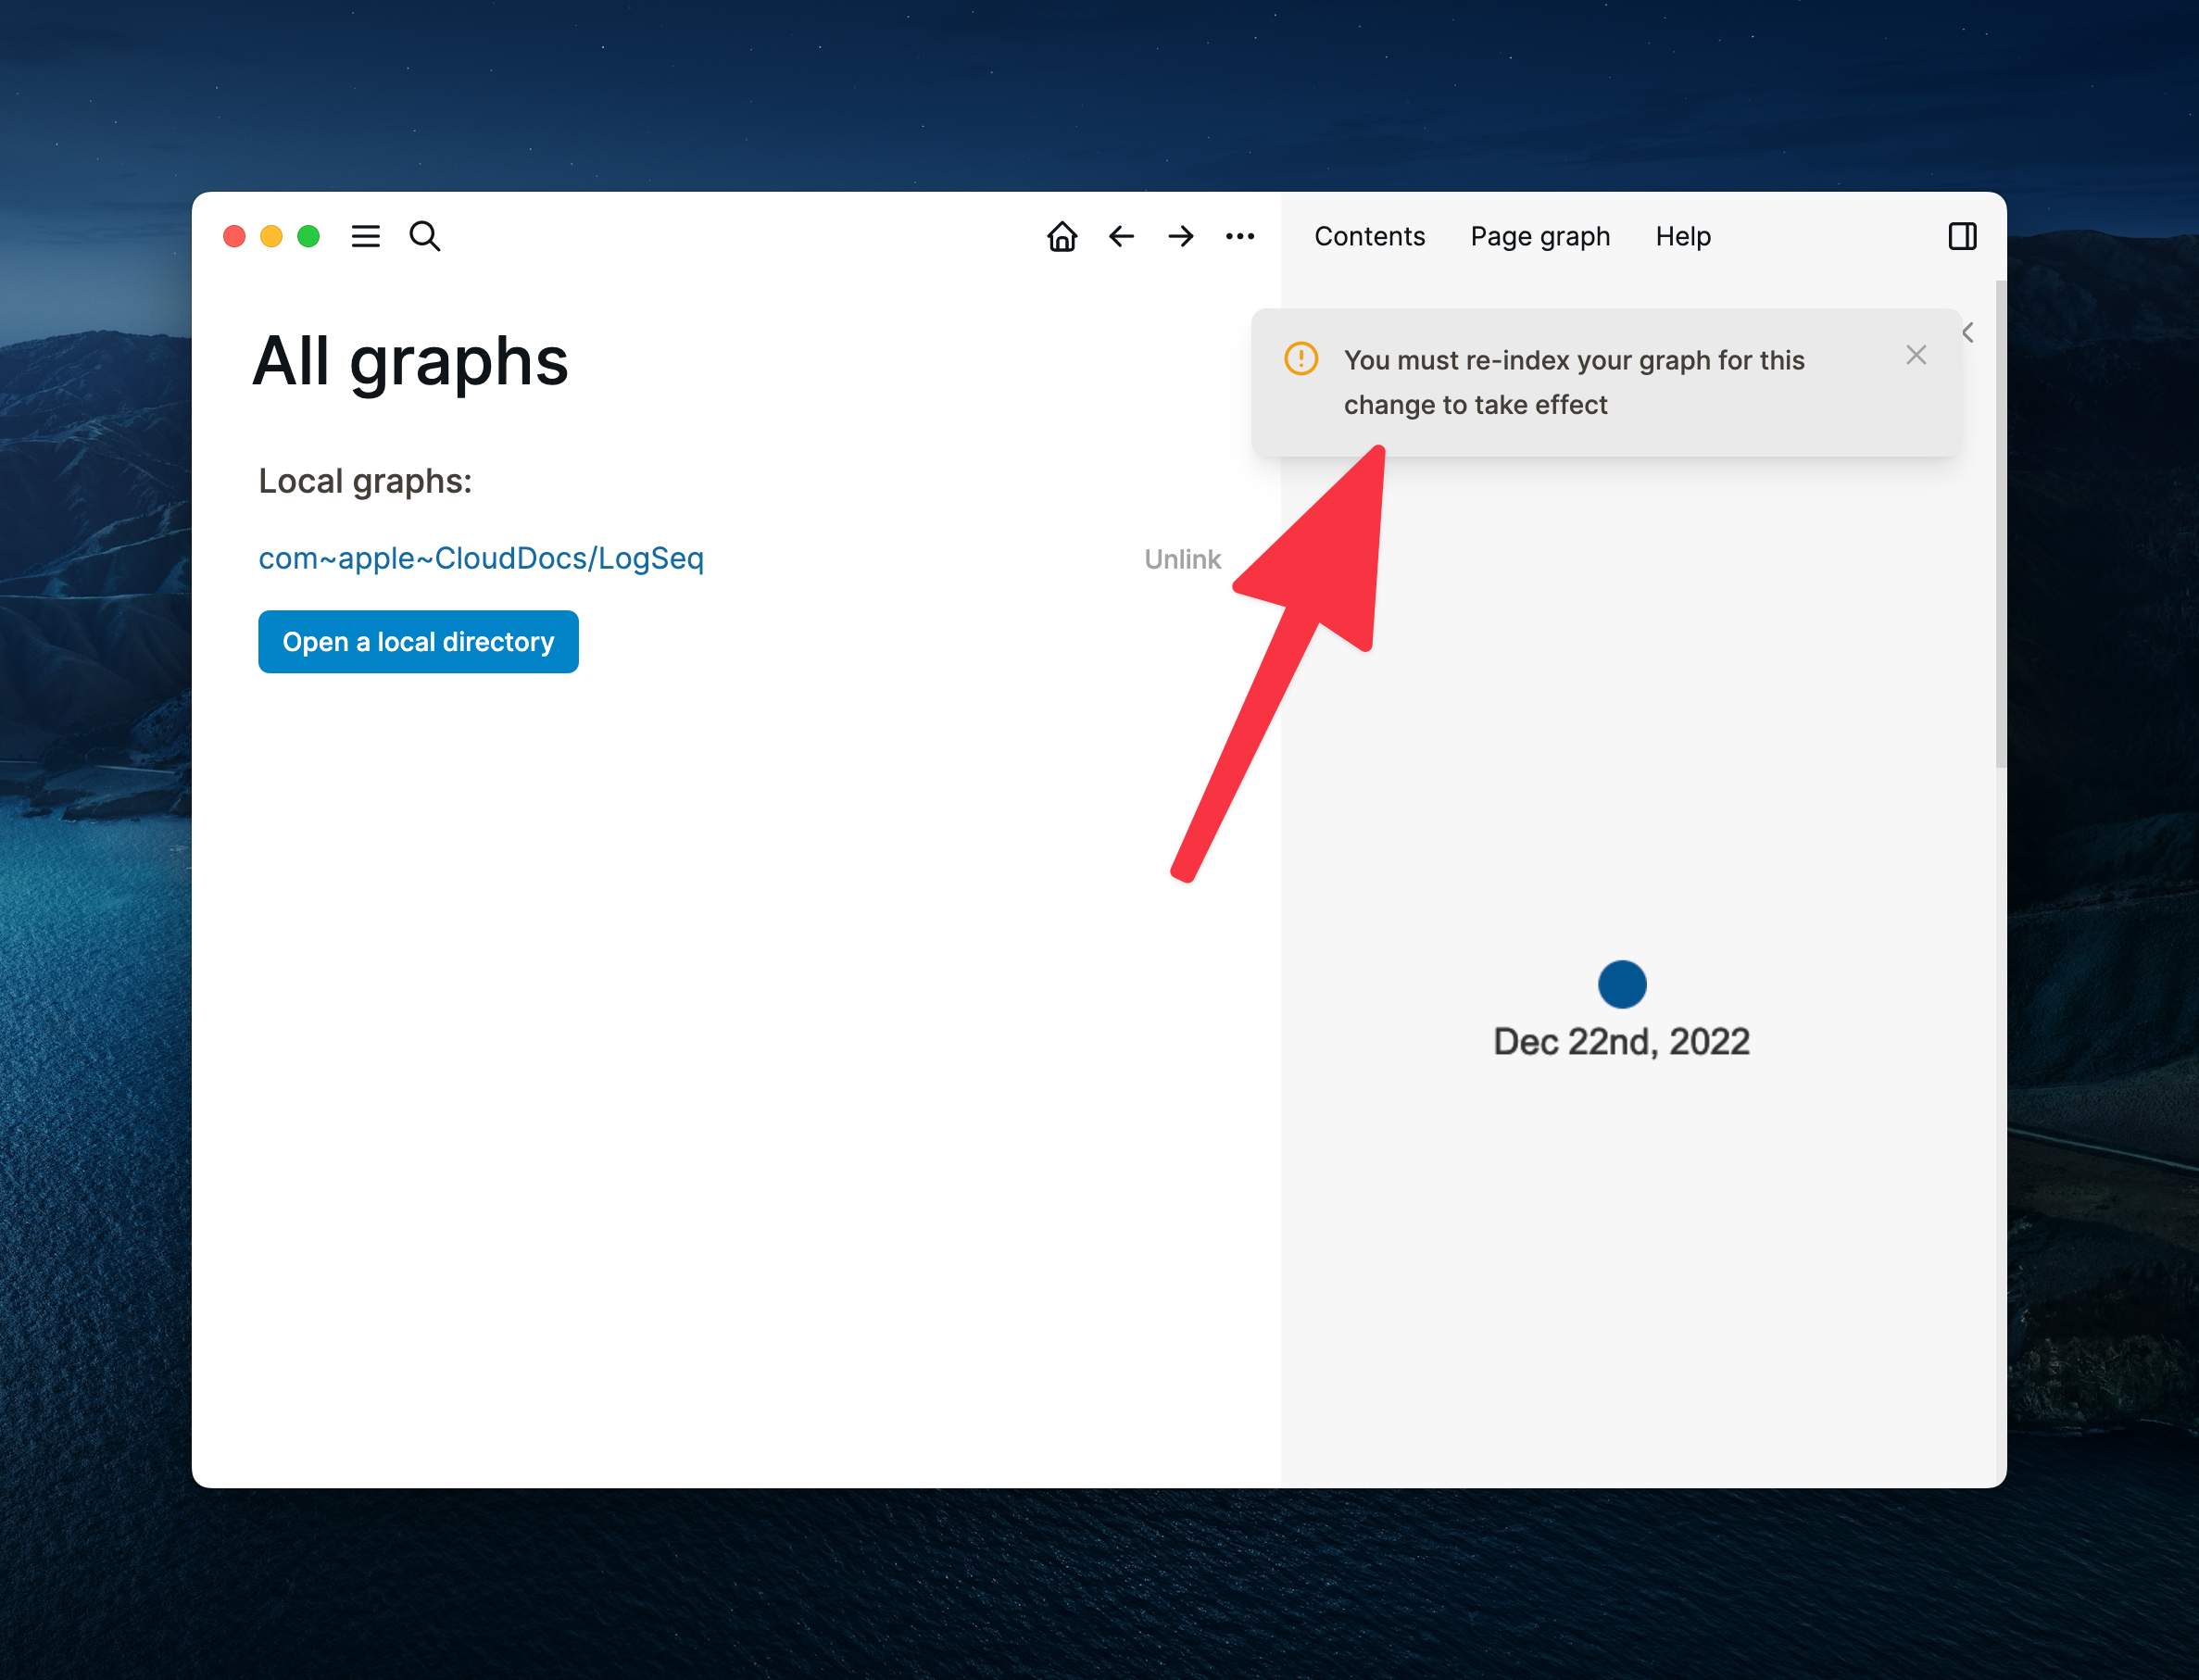Toggle the right sidebar panel icon
This screenshot has width=2199, height=1680.
[x=1962, y=236]
